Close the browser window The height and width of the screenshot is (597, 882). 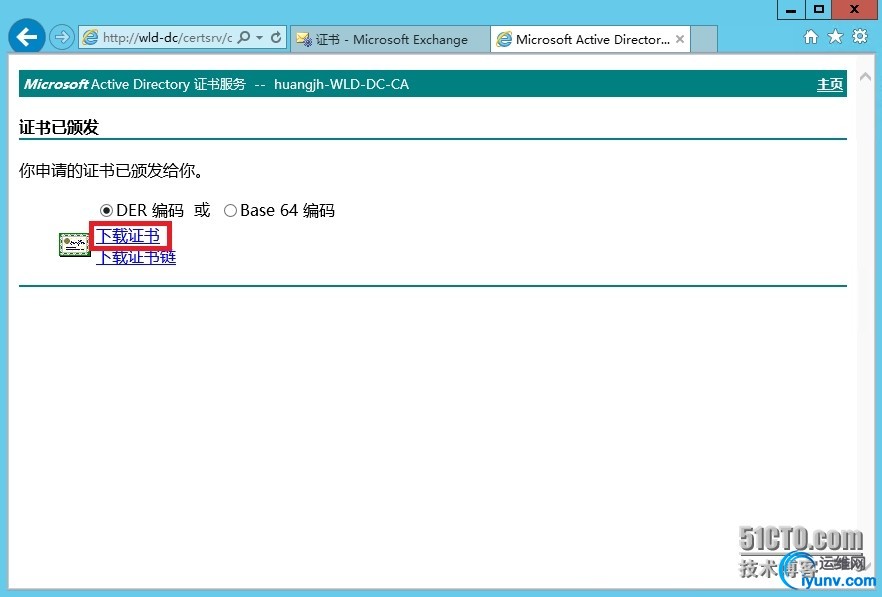click(854, 10)
